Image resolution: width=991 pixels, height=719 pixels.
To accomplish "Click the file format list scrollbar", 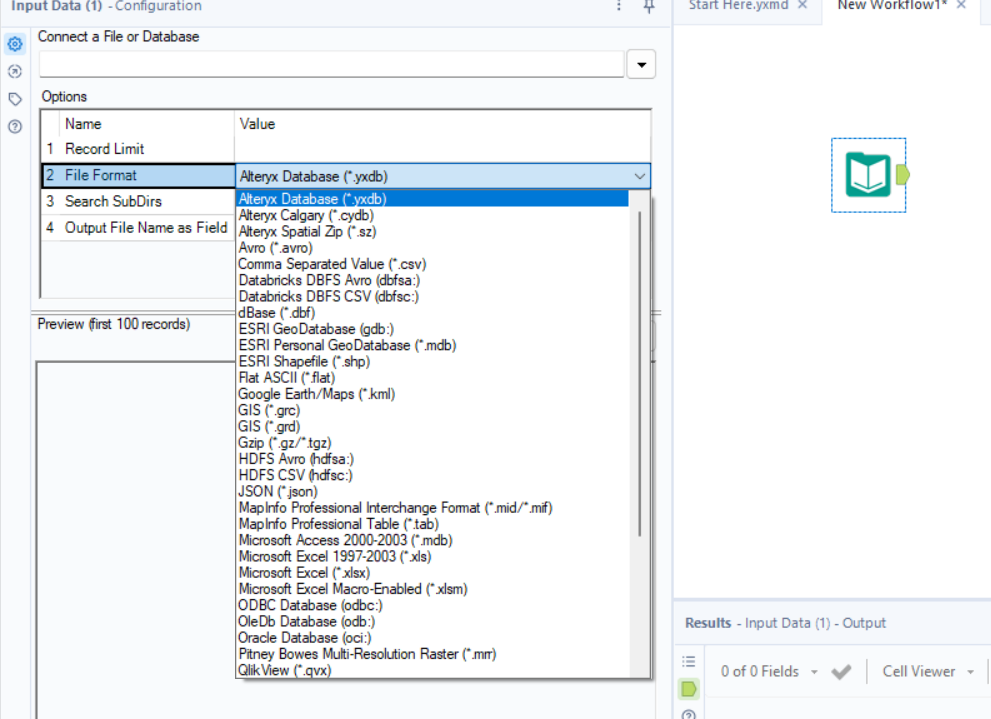I will coord(640,373).
